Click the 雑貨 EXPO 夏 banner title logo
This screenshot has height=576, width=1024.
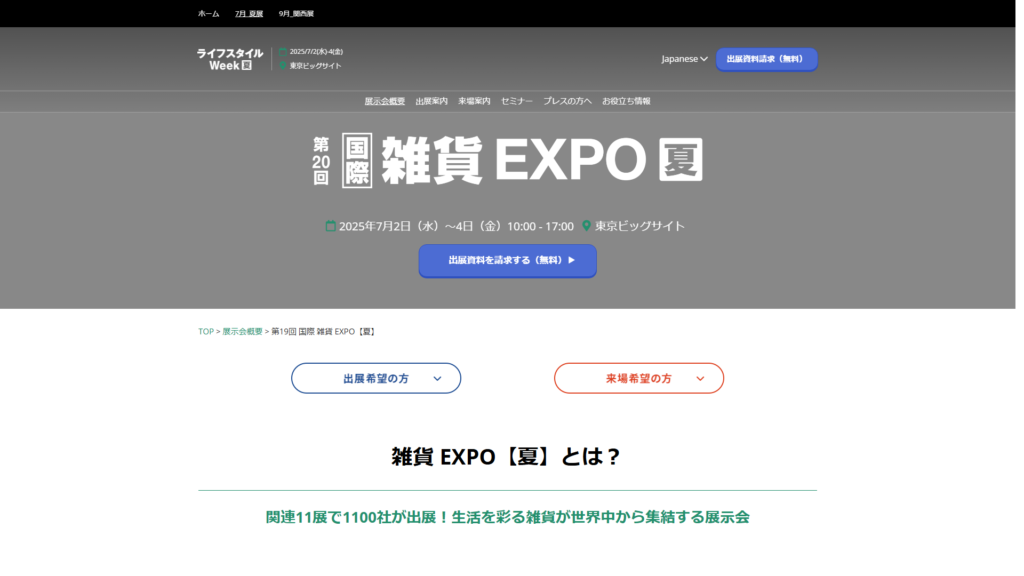pyautogui.click(x=507, y=161)
